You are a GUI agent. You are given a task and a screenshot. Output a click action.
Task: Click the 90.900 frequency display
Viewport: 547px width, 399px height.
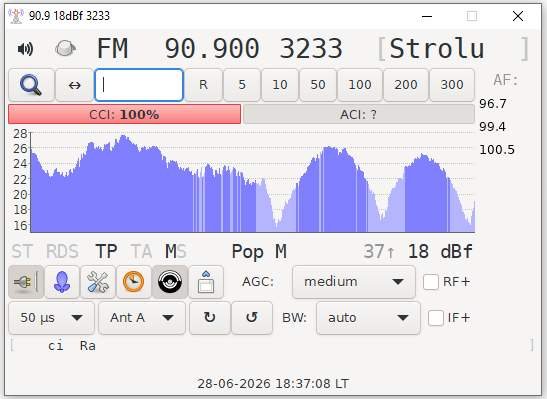coord(212,49)
